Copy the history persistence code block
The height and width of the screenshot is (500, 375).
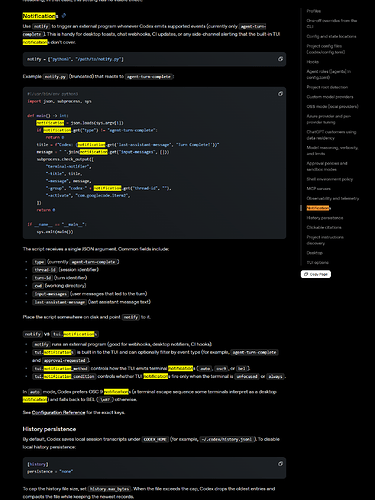pyautogui.click(x=280, y=464)
